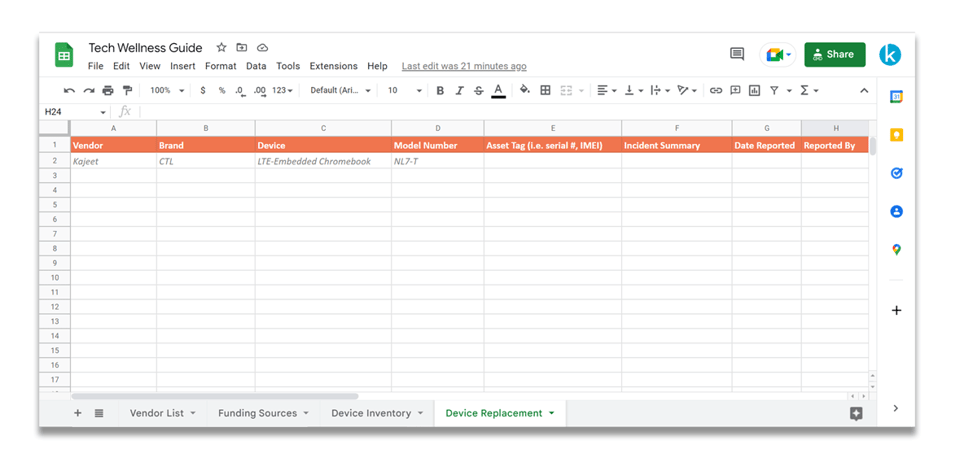Click the Move to folder icon
This screenshot has height=471, width=960.
pyautogui.click(x=242, y=47)
